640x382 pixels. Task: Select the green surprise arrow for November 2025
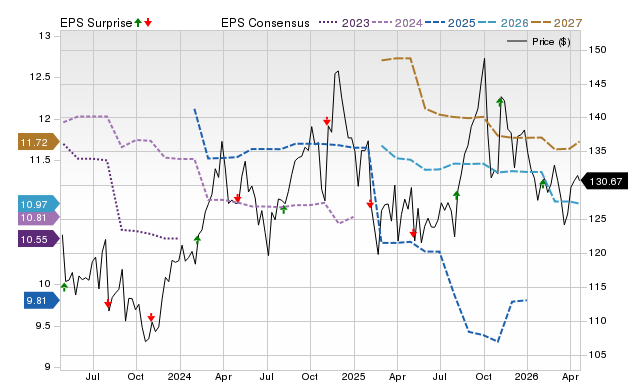pyautogui.click(x=500, y=102)
